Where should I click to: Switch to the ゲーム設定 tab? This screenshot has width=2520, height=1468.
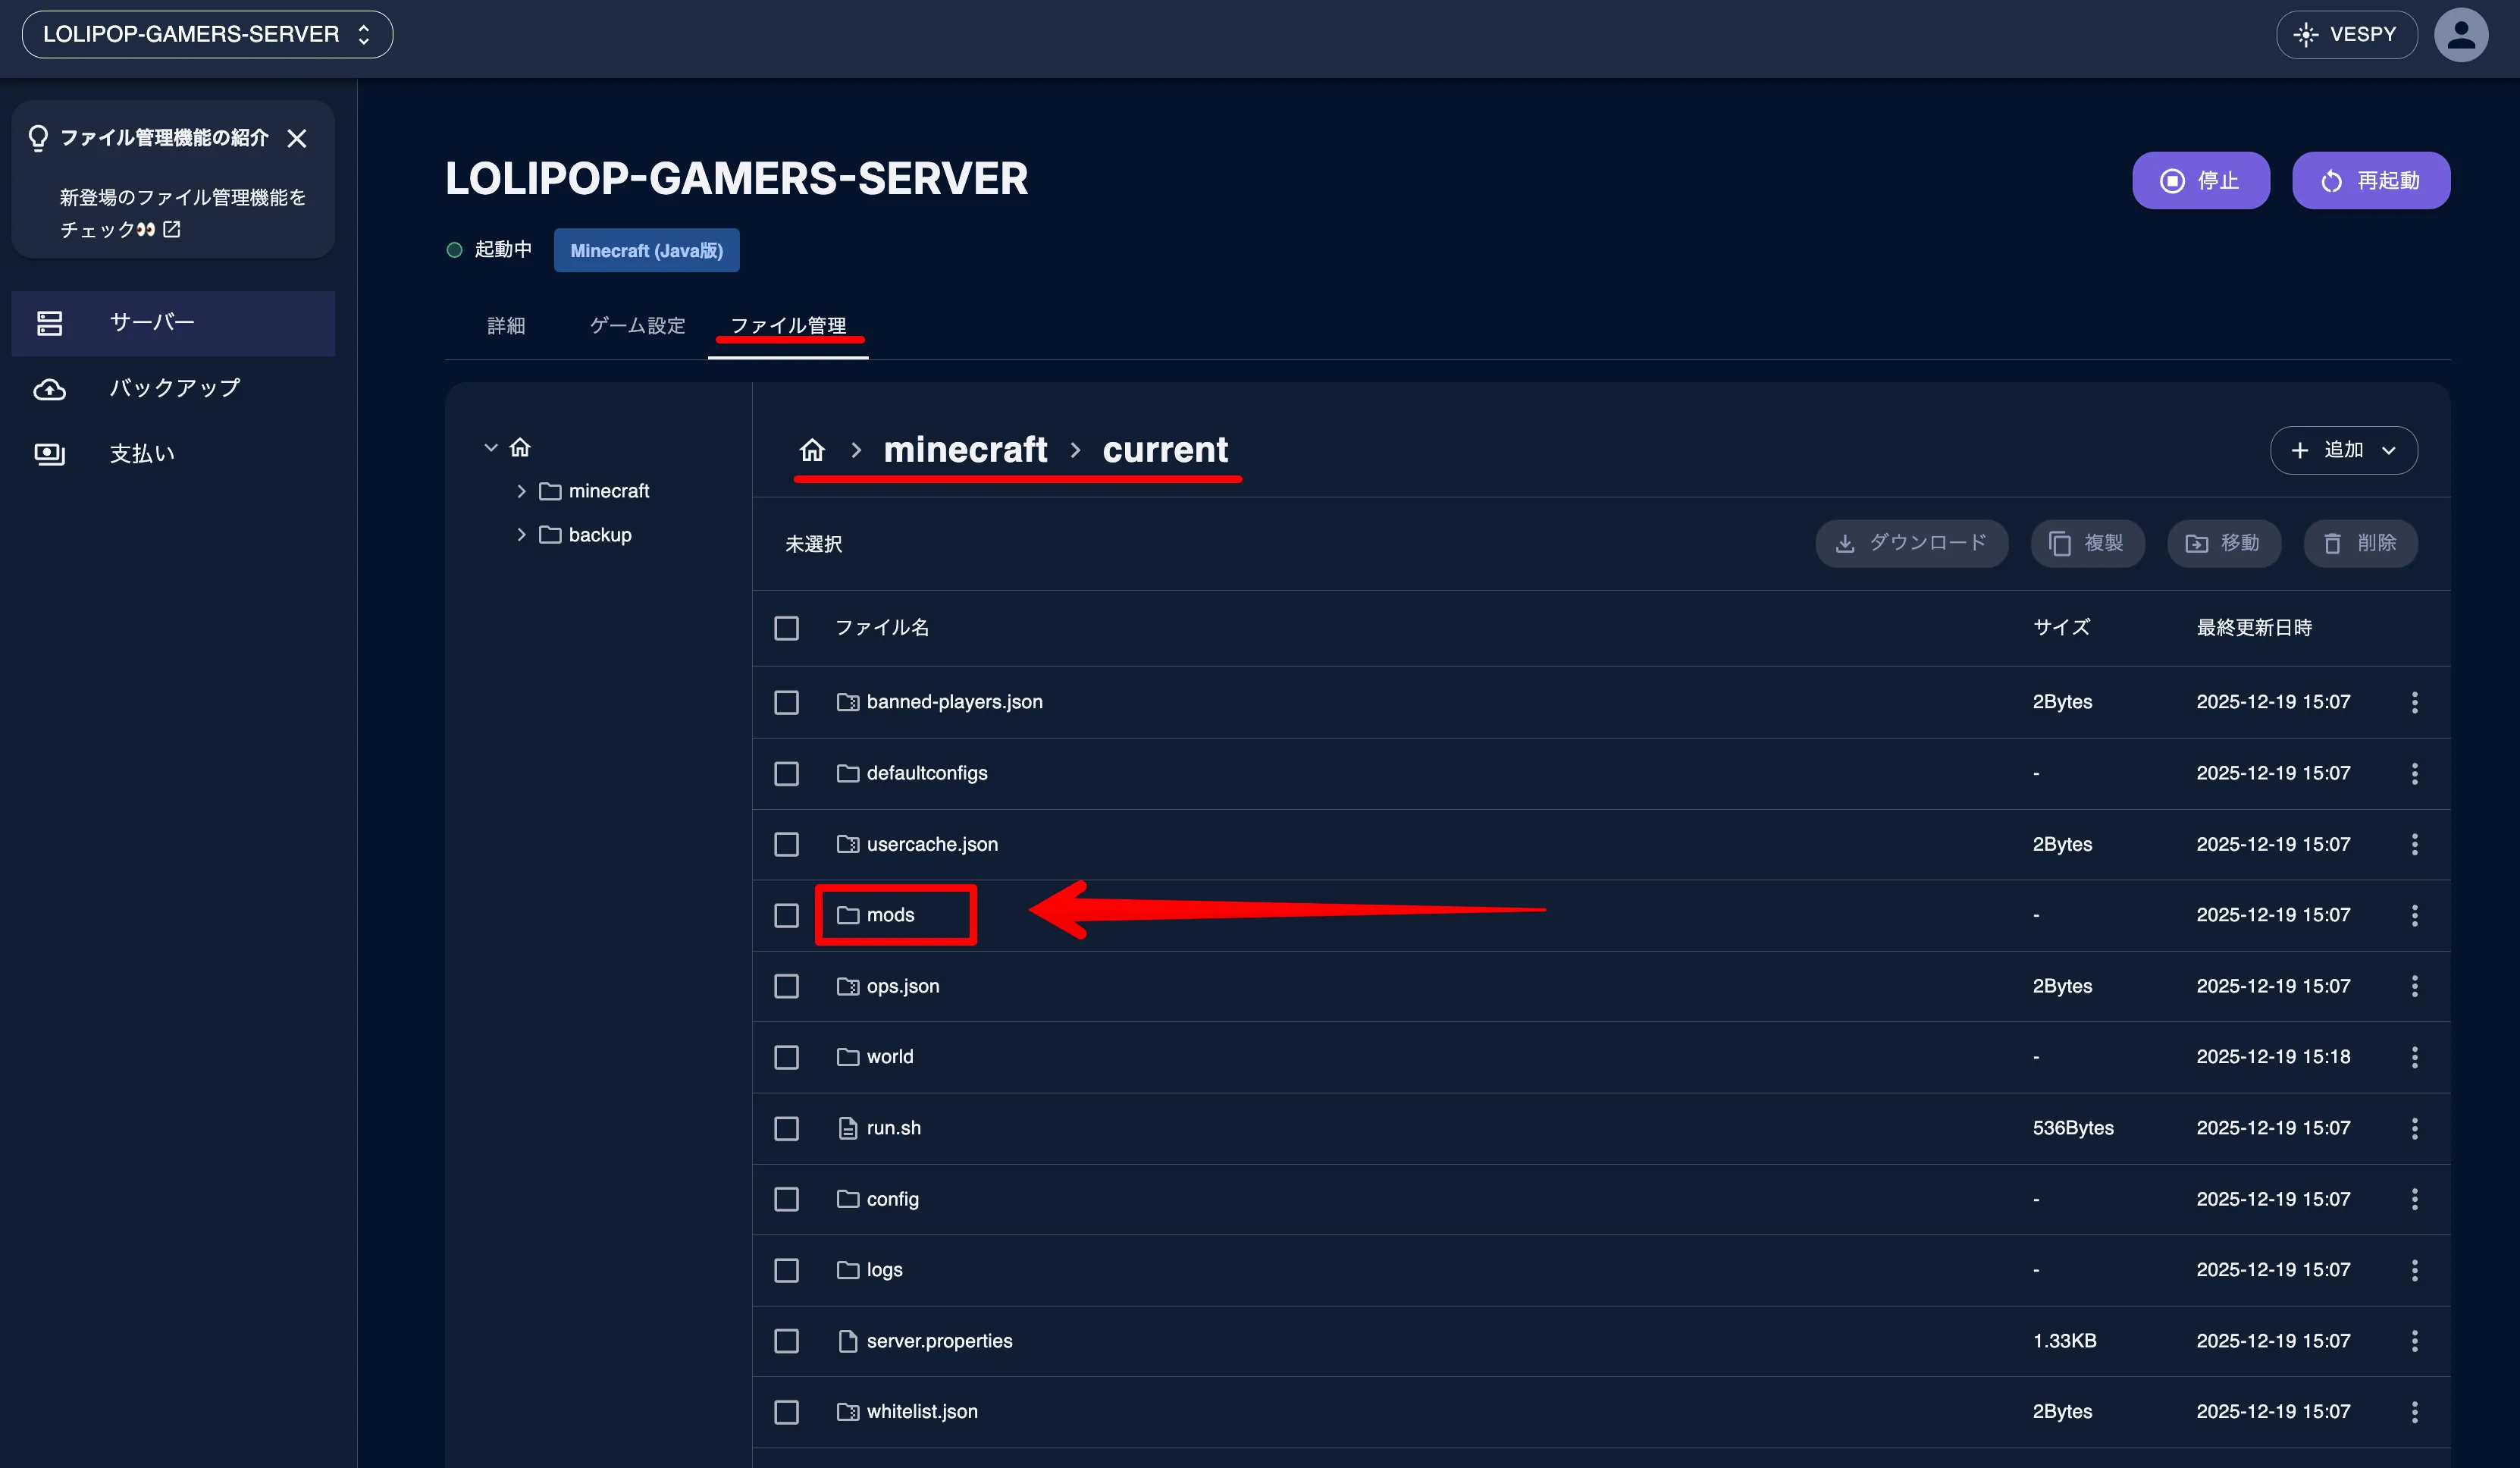click(637, 326)
